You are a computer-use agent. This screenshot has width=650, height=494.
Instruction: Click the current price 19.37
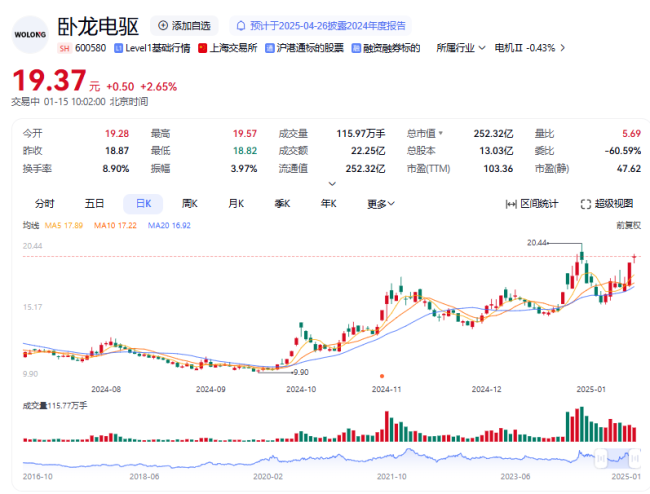pyautogui.click(x=49, y=80)
